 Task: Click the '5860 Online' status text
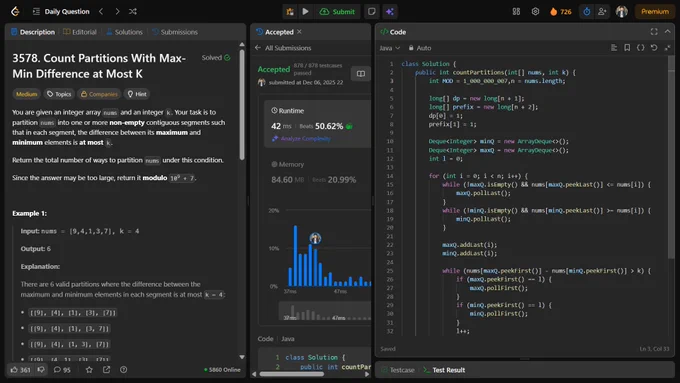click(222, 370)
